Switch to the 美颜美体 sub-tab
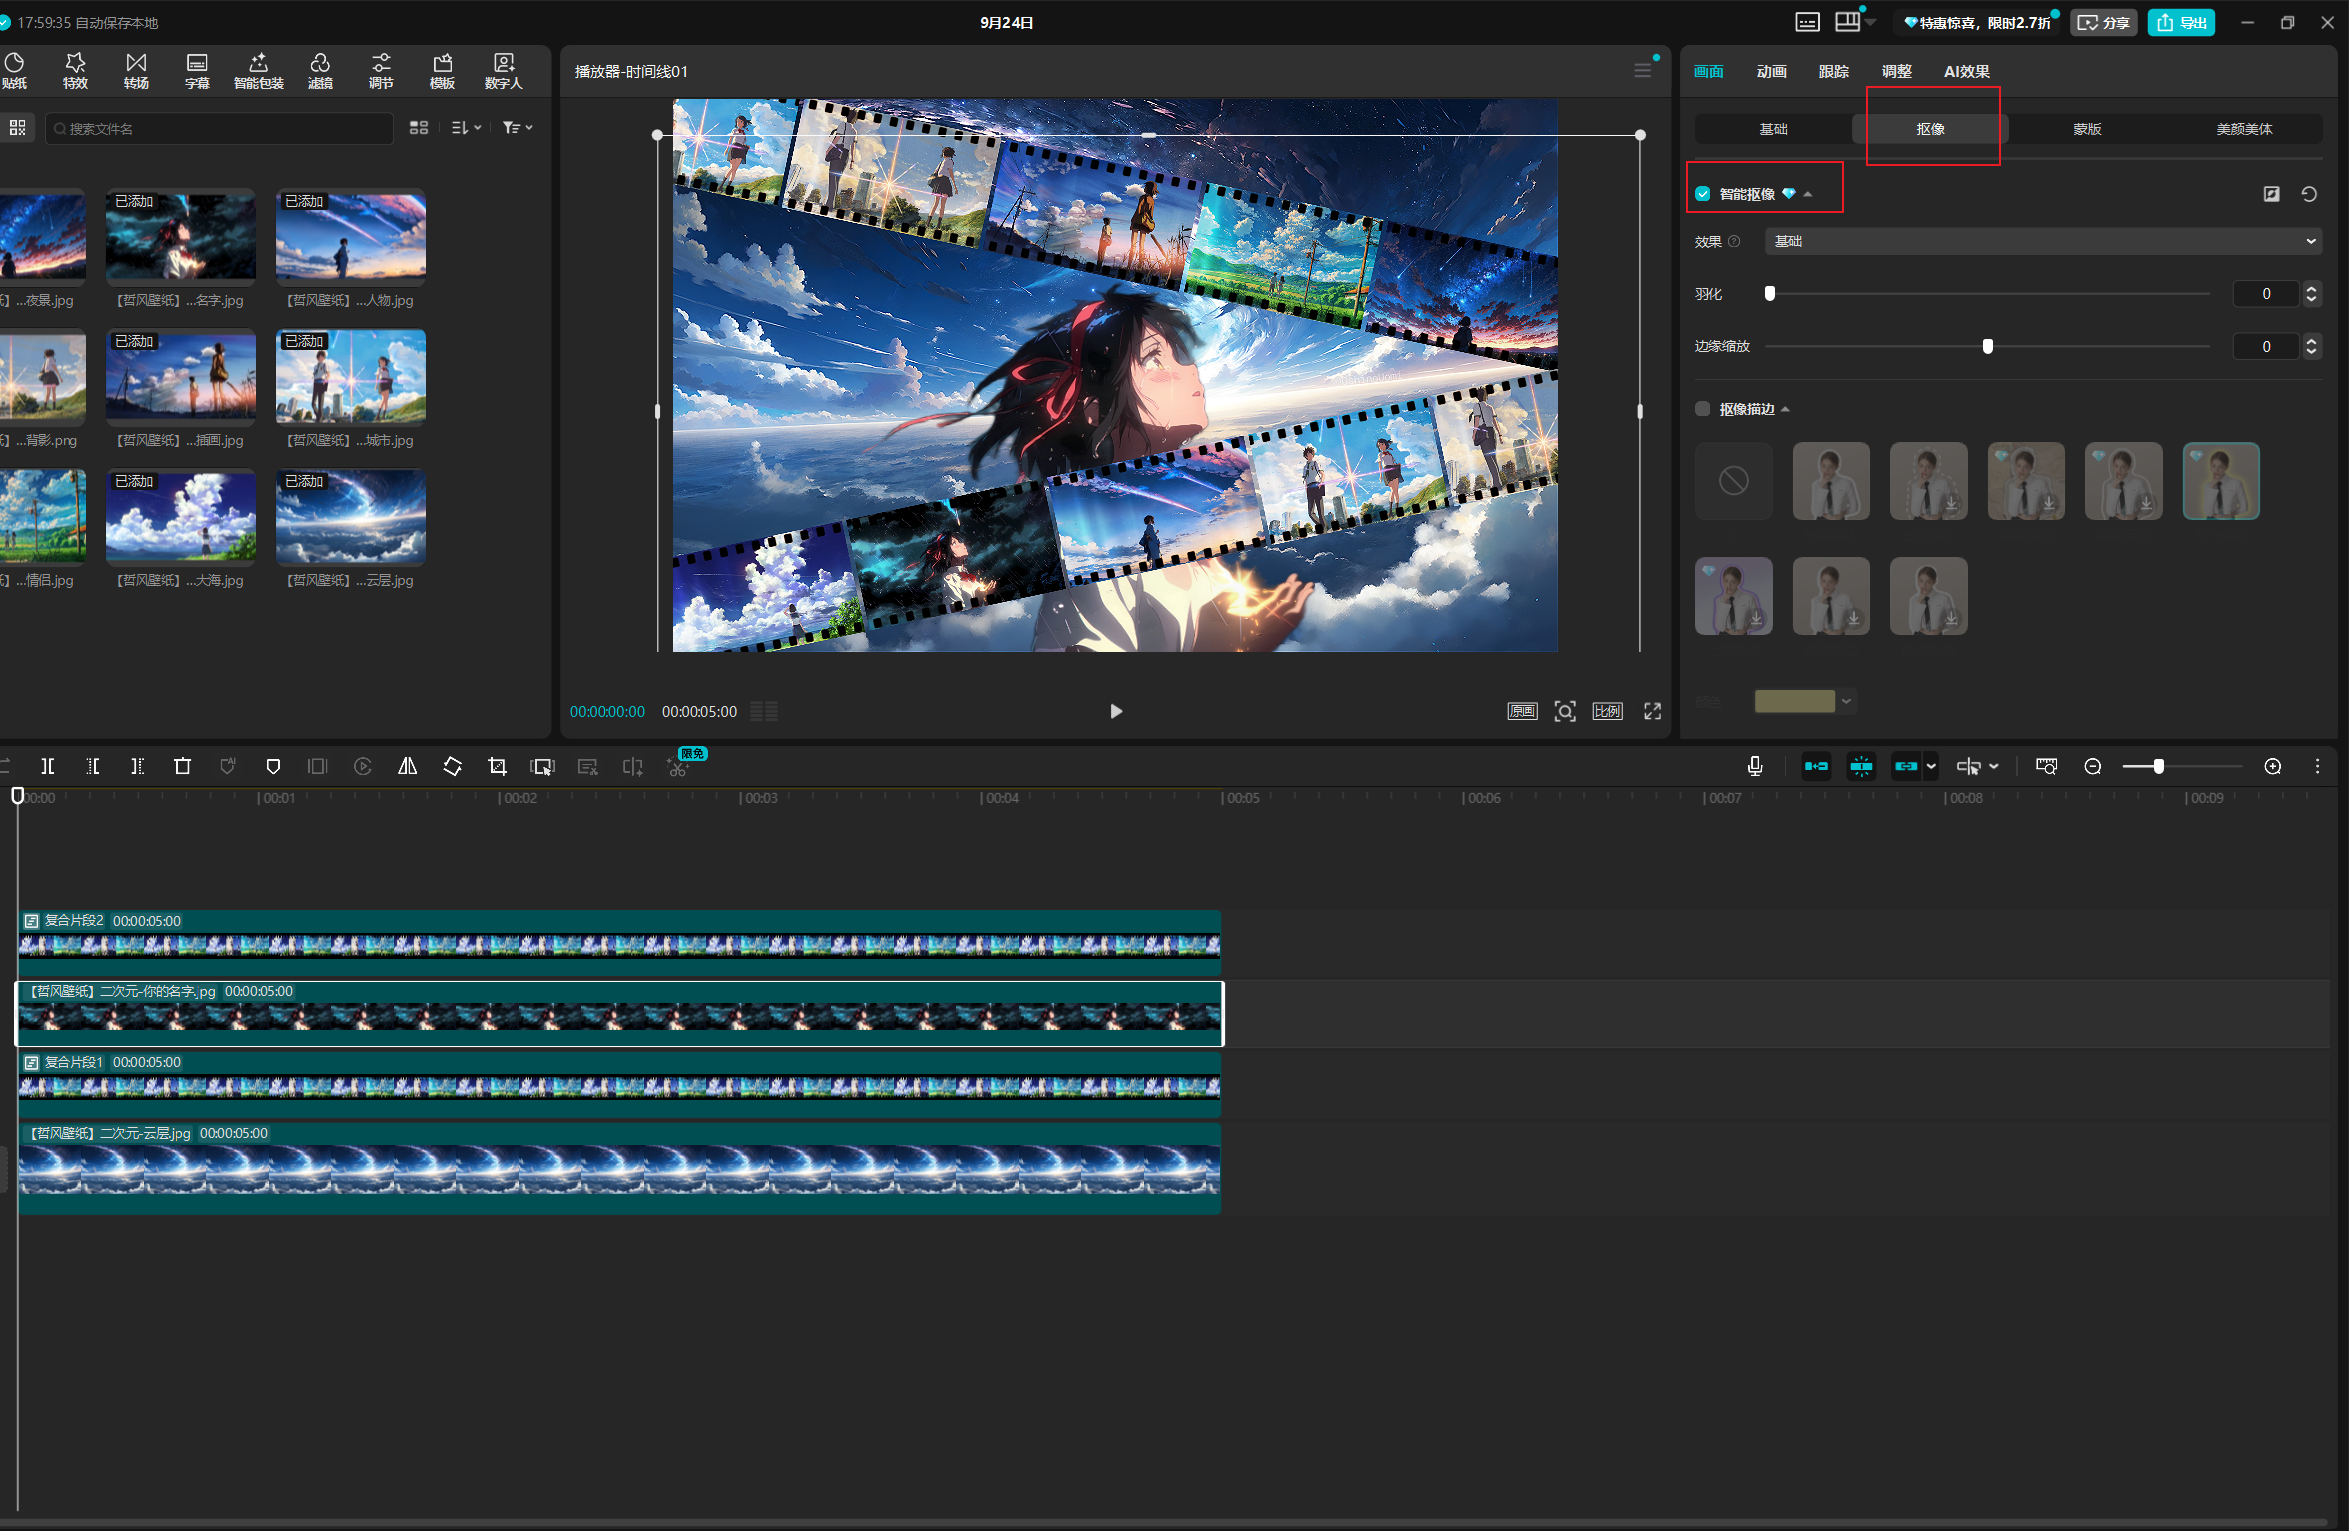This screenshot has width=2349, height=1531. tap(2244, 129)
